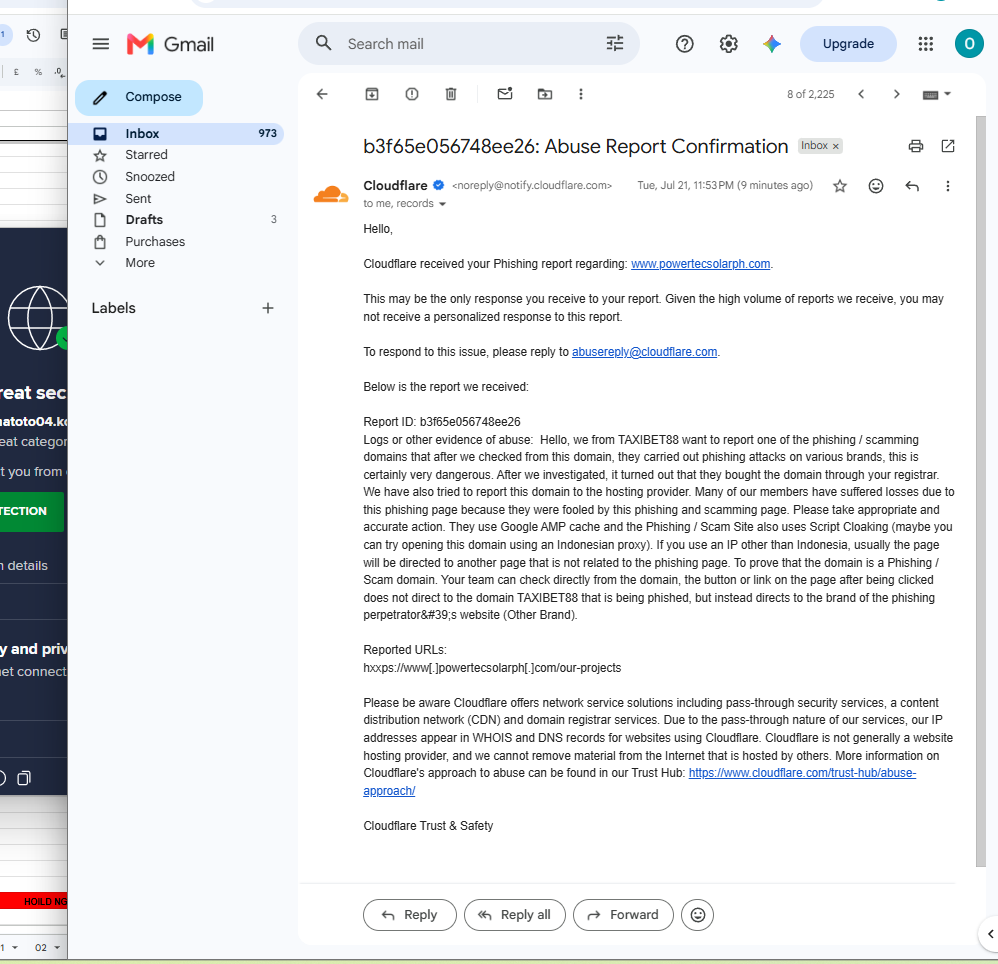Go back to inbox arrow
The image size is (998, 964).
pyautogui.click(x=322, y=94)
